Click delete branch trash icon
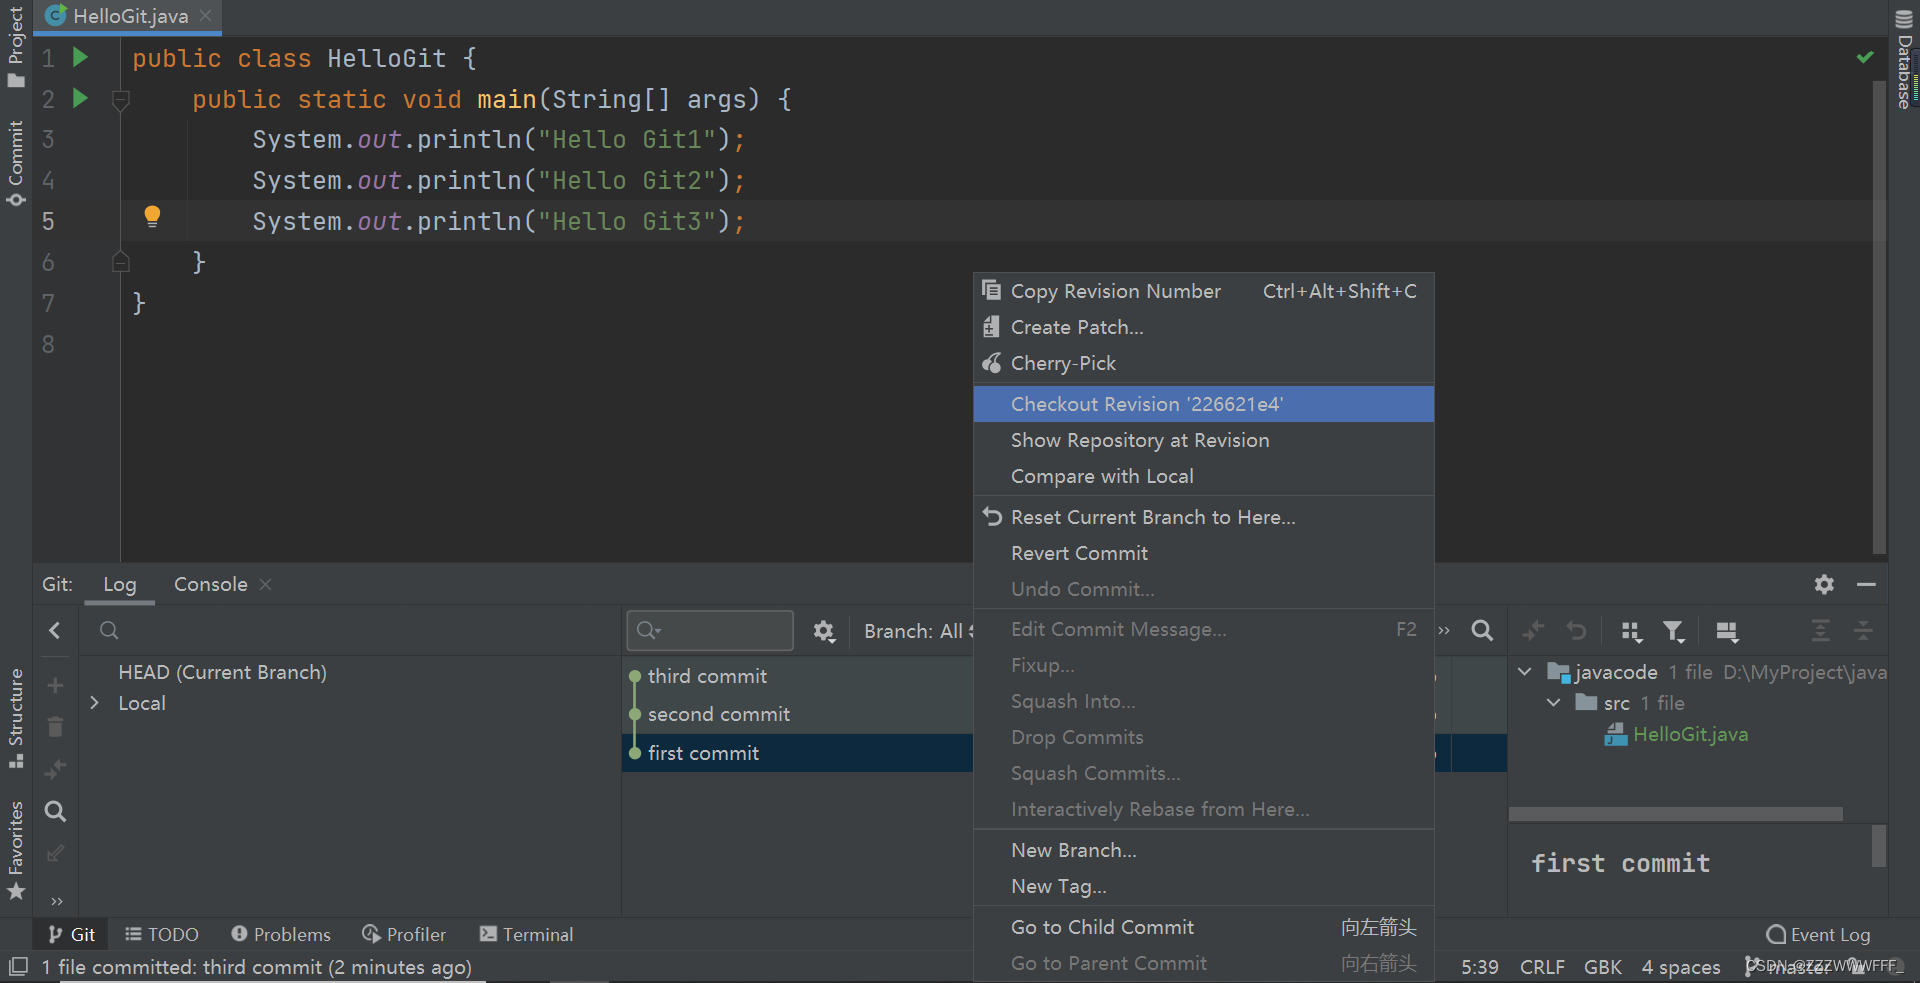 (x=55, y=727)
